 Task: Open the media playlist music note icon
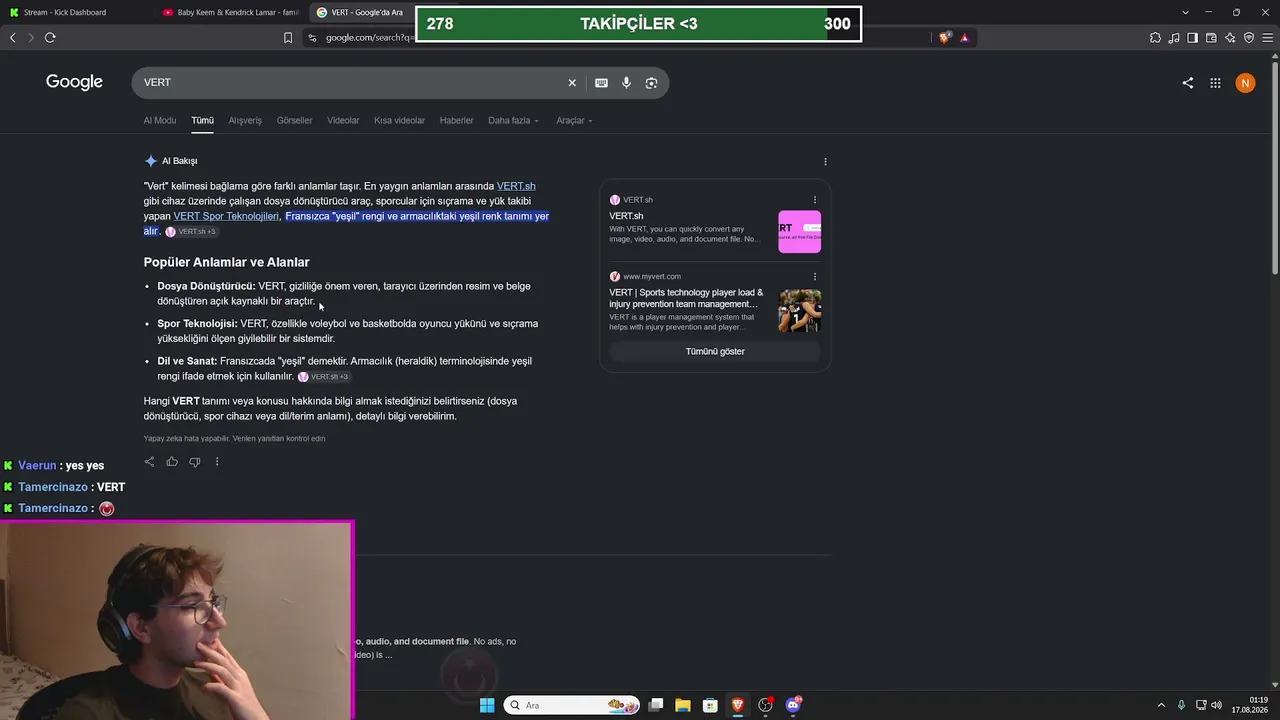click(1174, 38)
